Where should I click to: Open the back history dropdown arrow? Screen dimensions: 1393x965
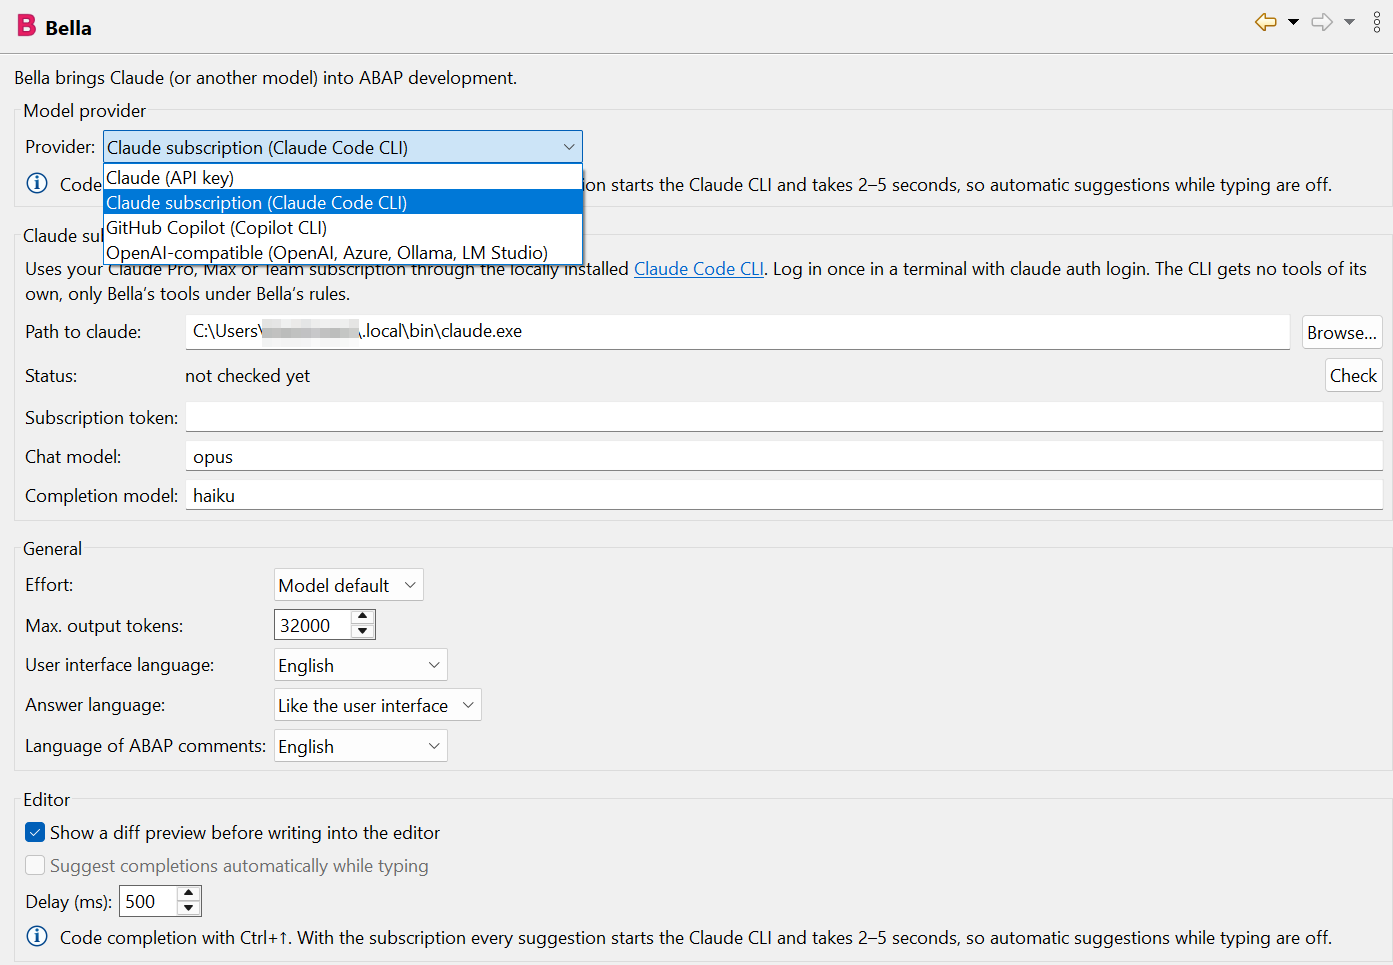(x=1293, y=22)
